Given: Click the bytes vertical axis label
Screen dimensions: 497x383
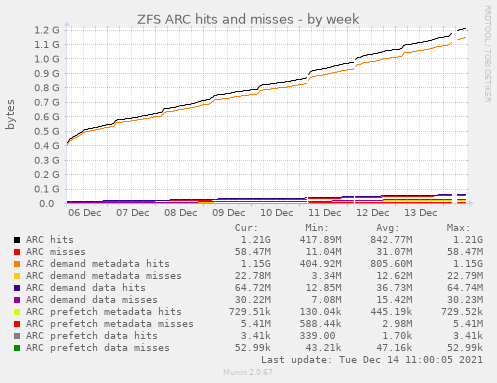Looking at the screenshot, I should pos(10,114).
